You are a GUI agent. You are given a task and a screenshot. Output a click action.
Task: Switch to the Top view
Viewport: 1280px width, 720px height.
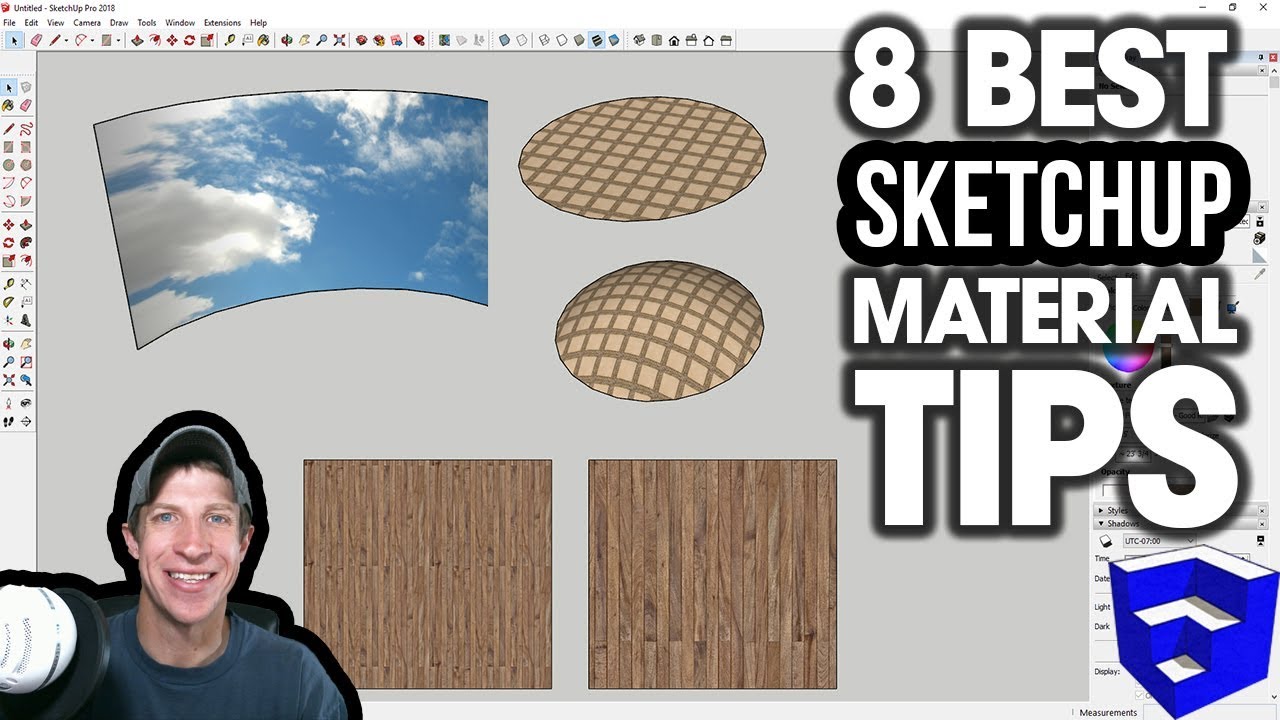[656, 41]
